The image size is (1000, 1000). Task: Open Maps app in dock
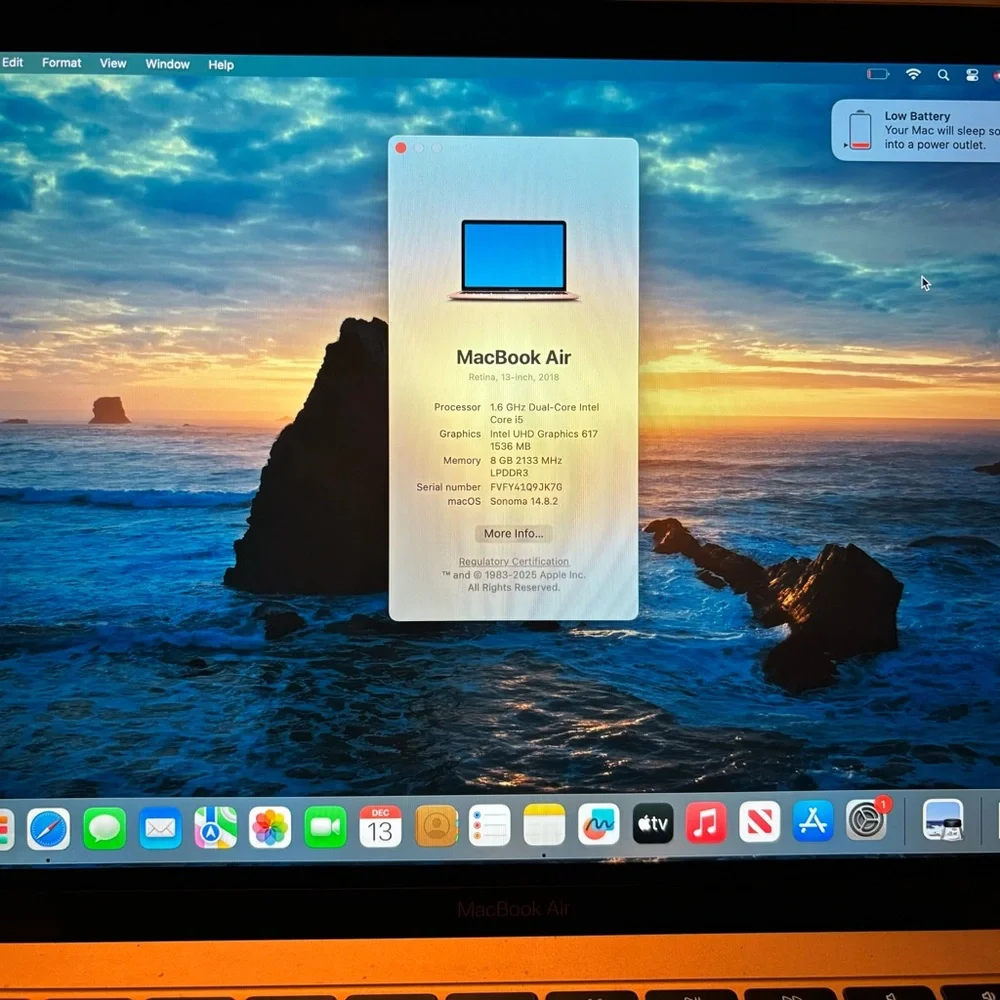click(x=216, y=828)
